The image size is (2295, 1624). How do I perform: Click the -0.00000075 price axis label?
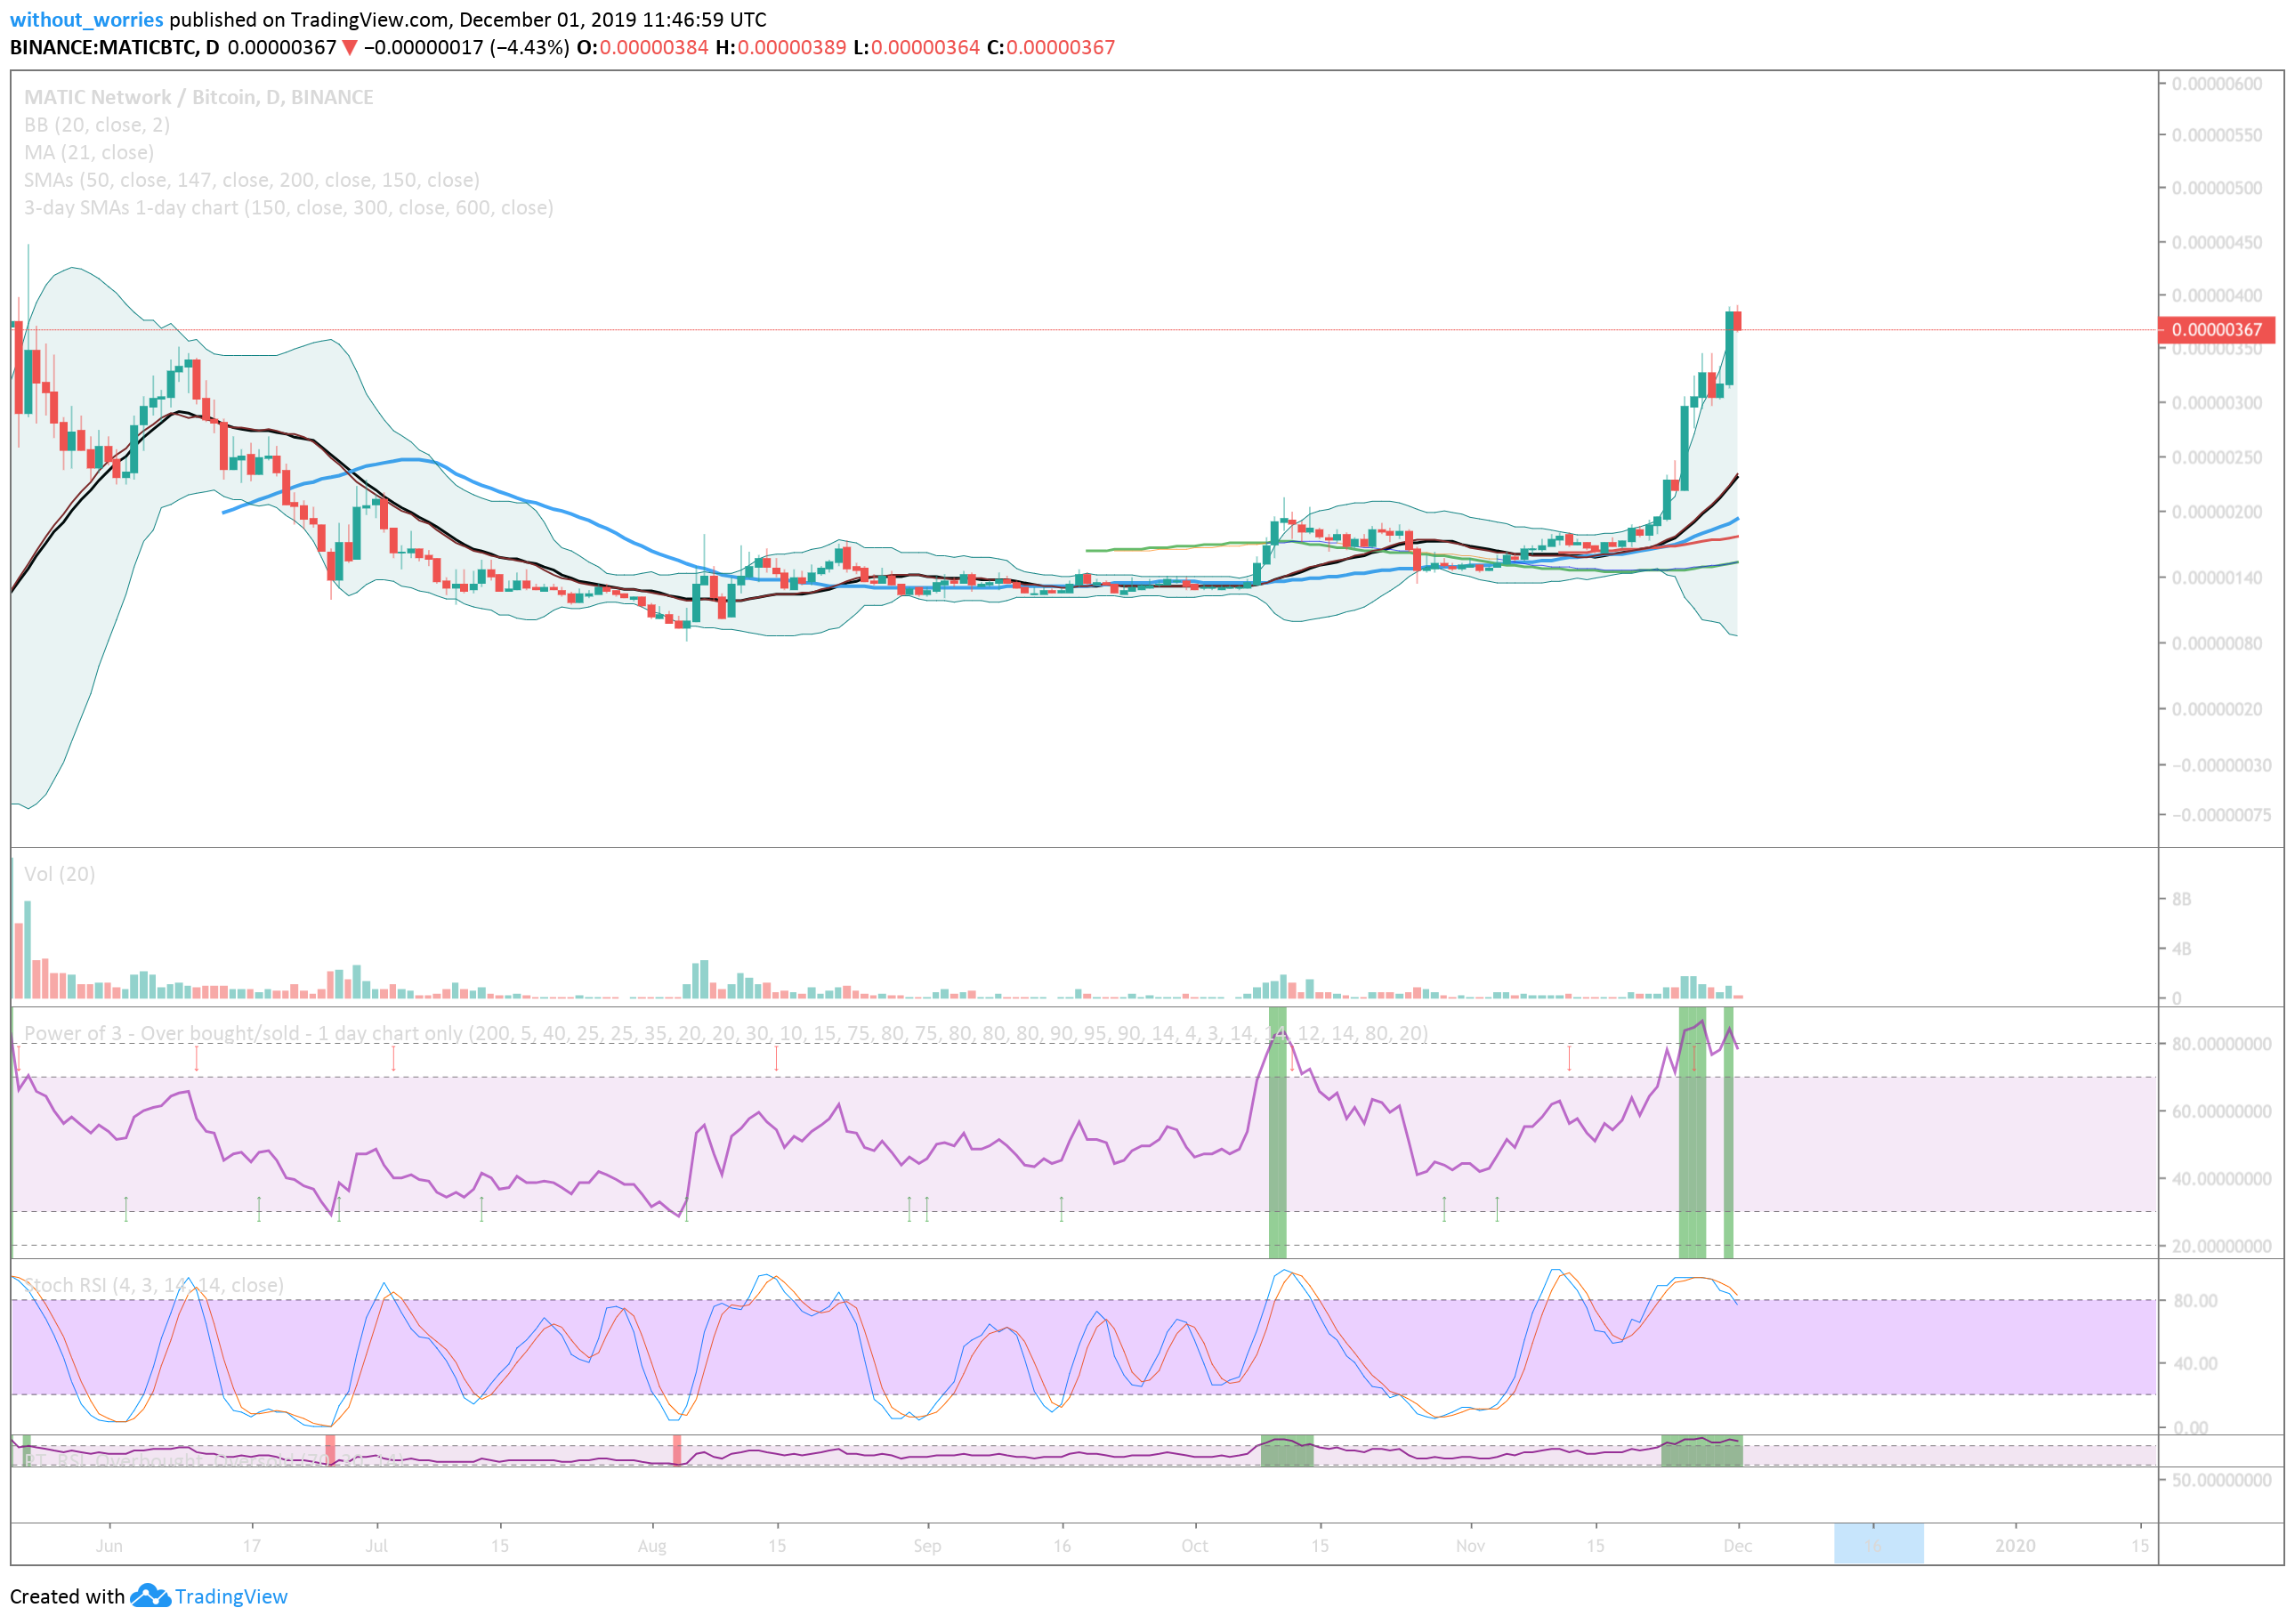[2221, 815]
